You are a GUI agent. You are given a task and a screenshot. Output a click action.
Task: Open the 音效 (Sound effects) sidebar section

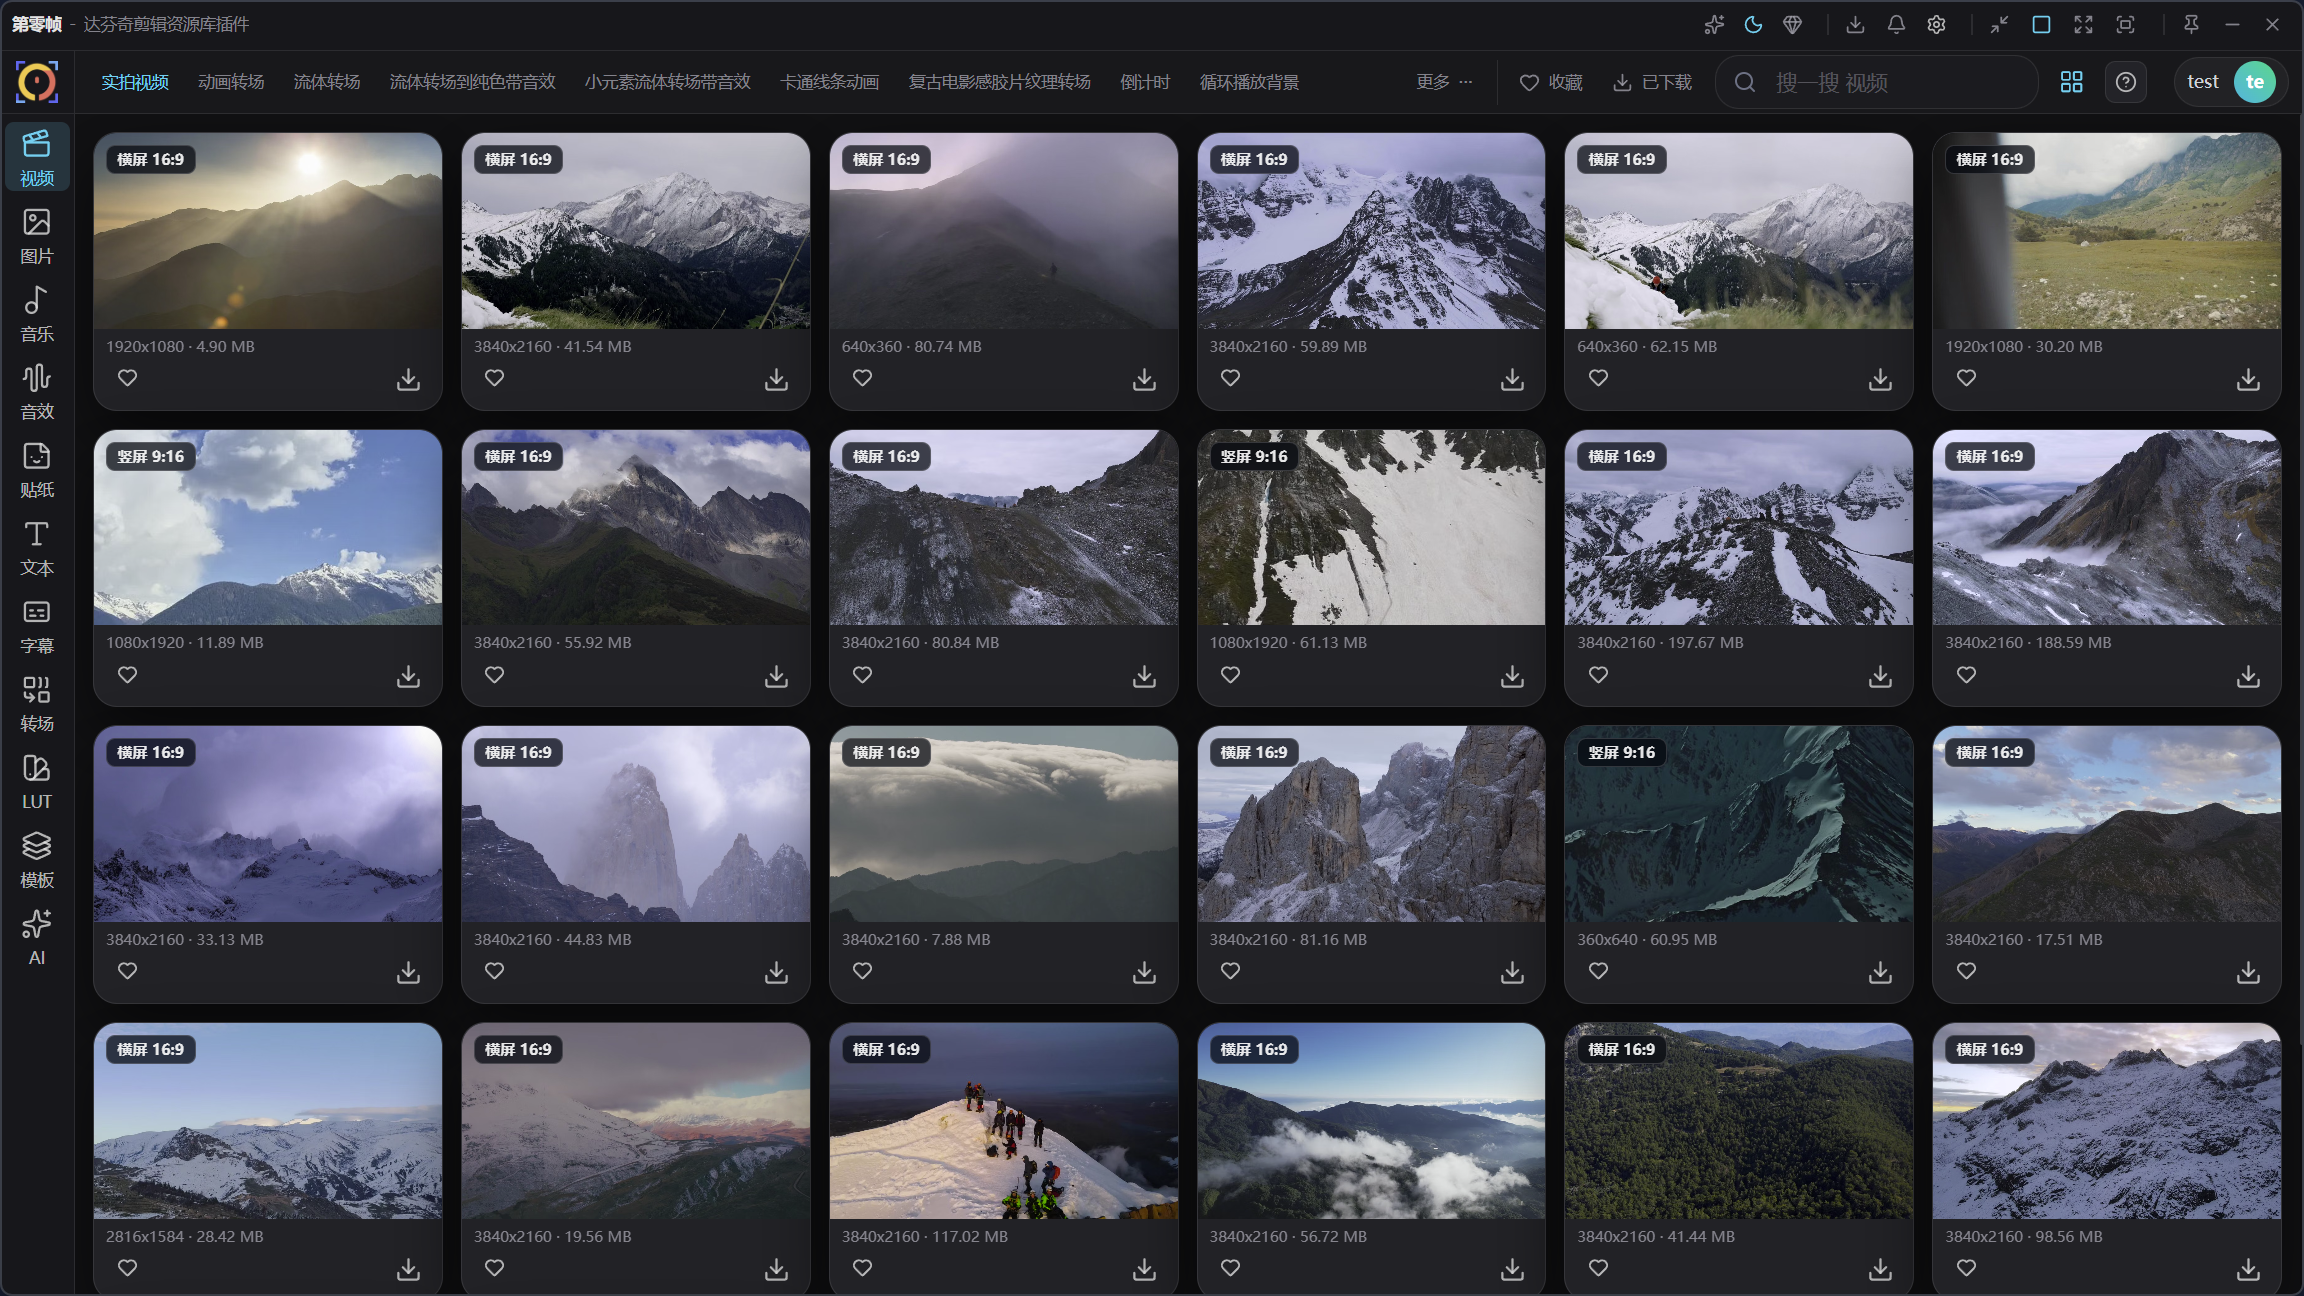37,392
